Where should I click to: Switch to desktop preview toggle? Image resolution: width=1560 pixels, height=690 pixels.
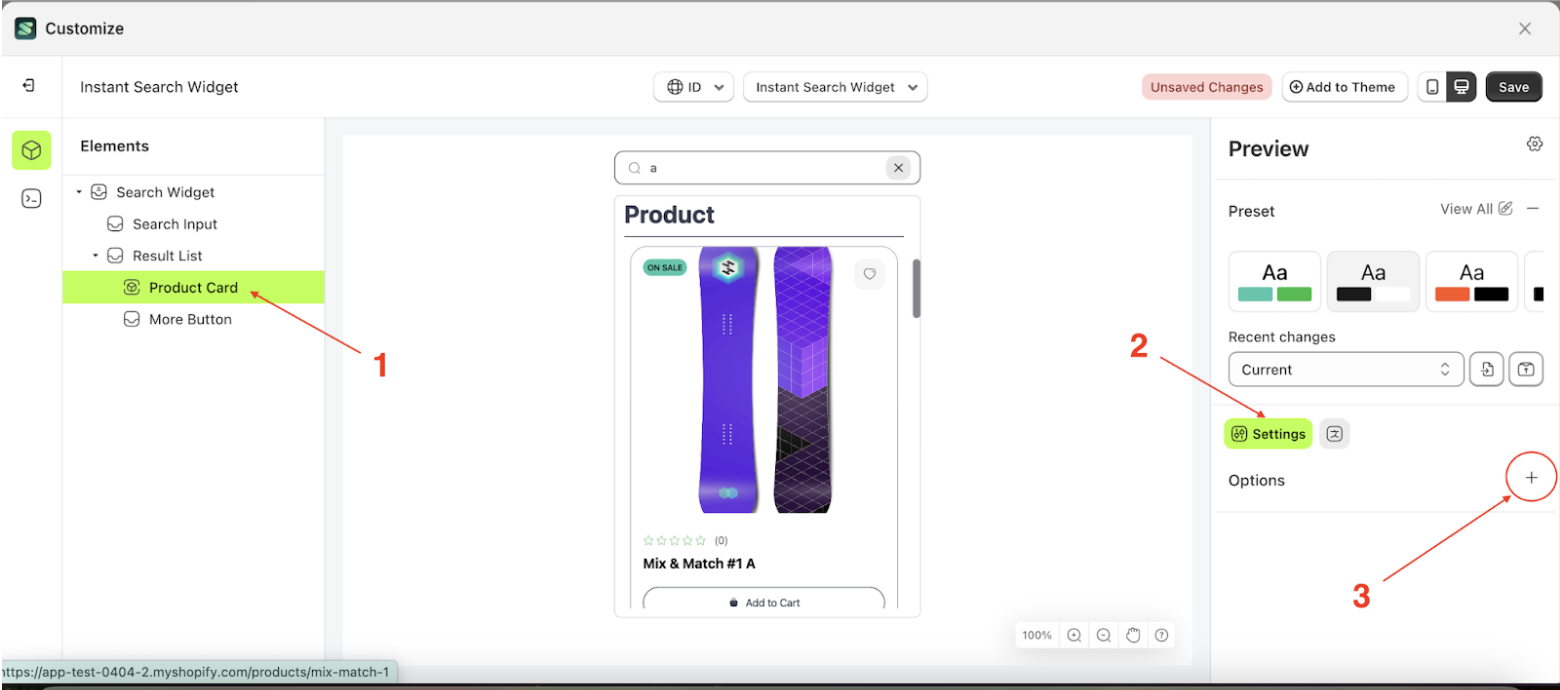[x=1462, y=87]
